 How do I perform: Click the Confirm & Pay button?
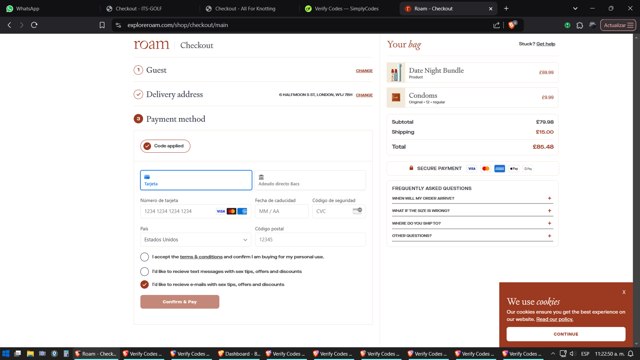(x=180, y=302)
